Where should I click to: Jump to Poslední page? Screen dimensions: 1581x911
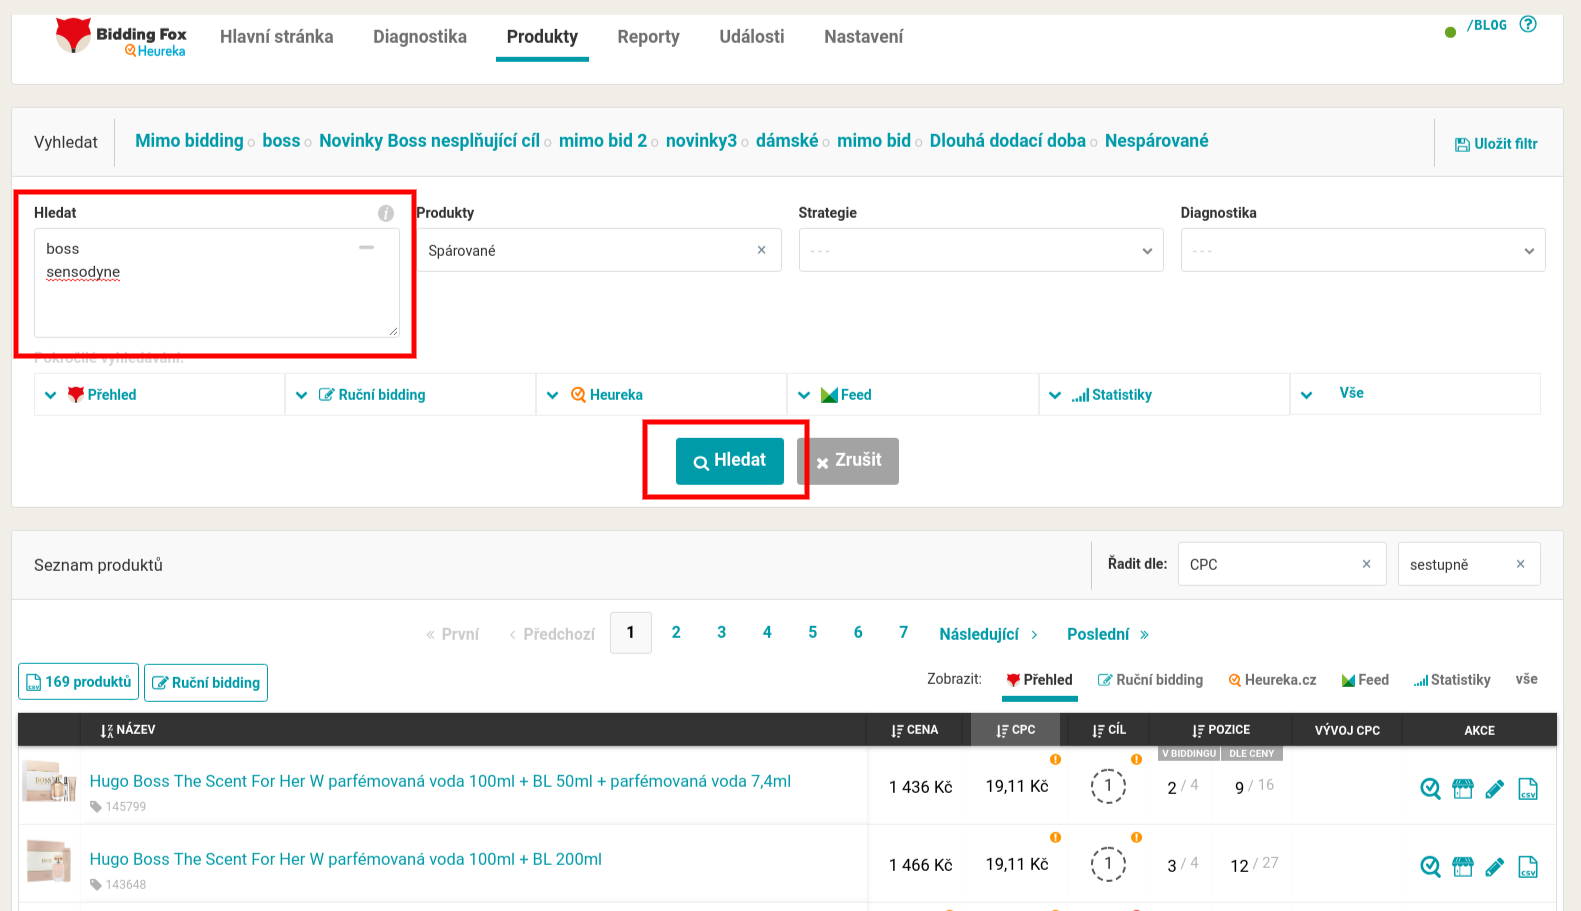[x=1108, y=634]
